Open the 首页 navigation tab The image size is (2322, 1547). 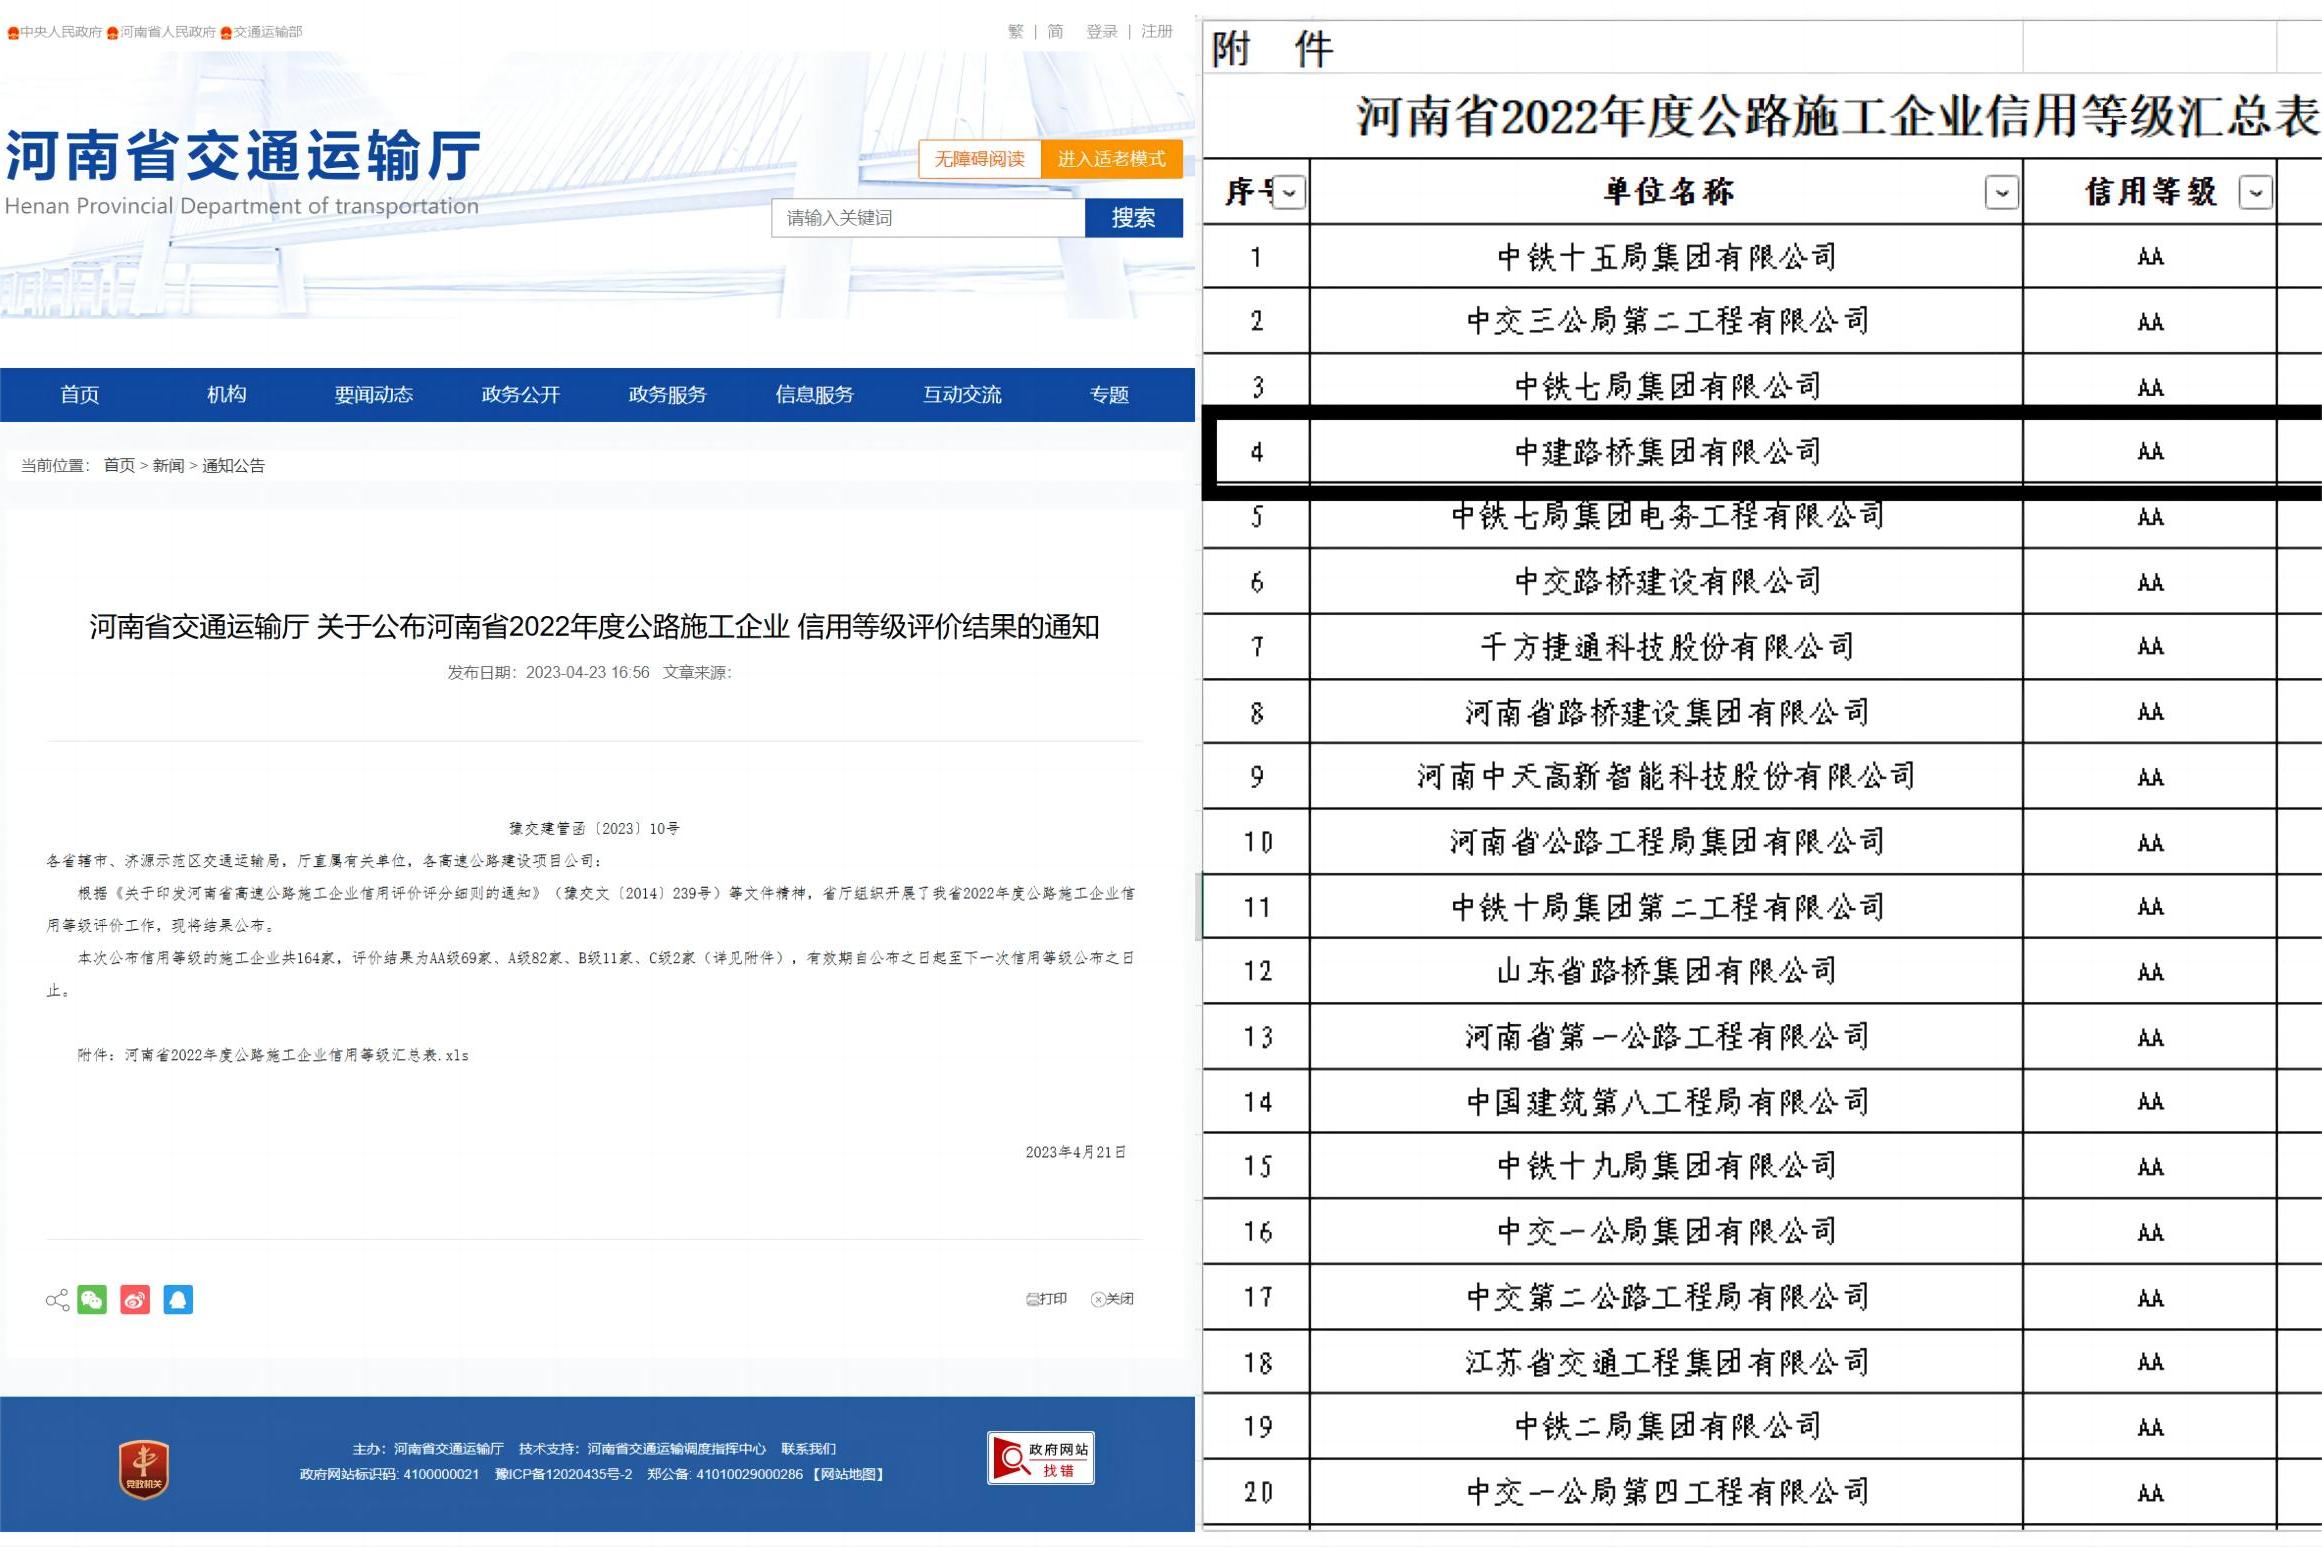[80, 395]
